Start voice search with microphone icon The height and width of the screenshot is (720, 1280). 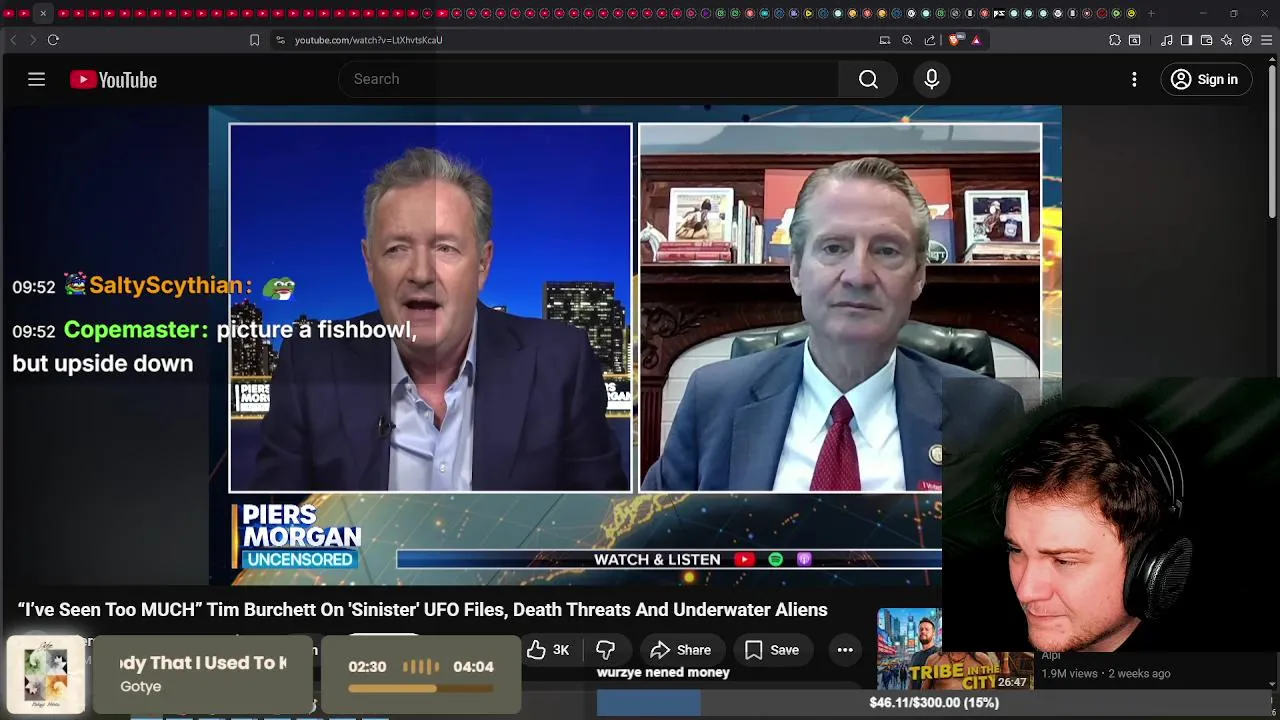click(x=931, y=79)
